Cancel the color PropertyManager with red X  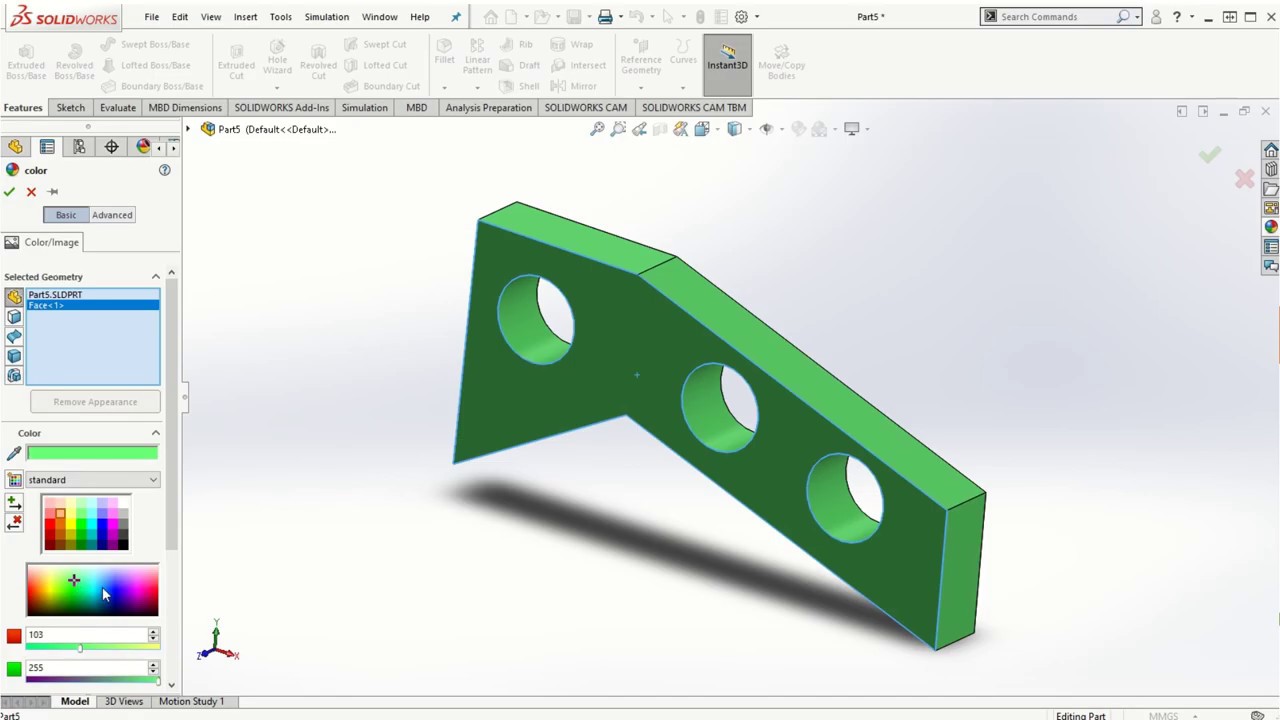(31, 192)
